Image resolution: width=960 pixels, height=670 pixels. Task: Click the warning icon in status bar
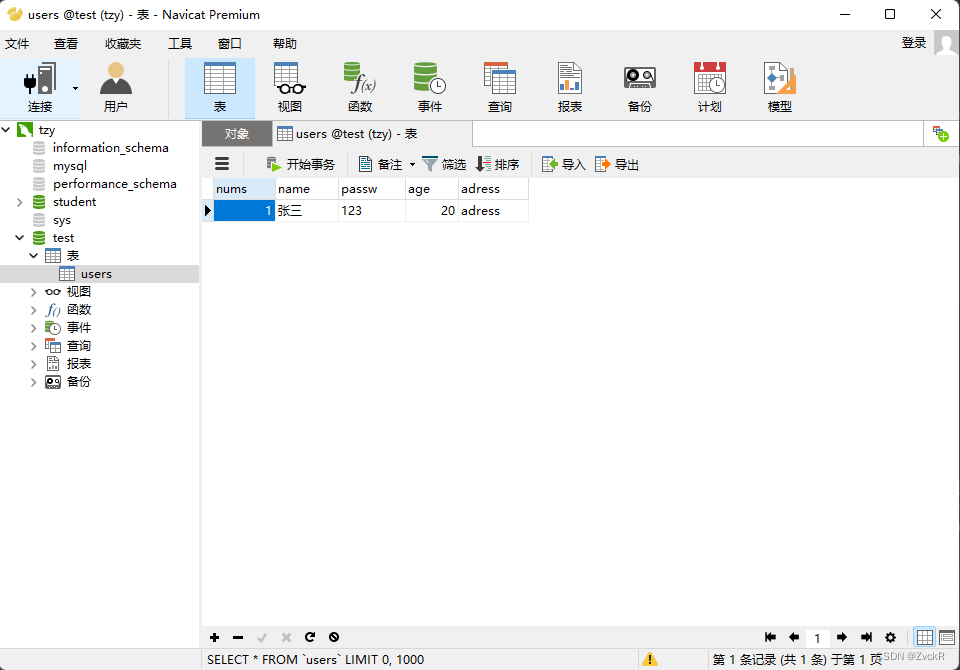pos(650,660)
